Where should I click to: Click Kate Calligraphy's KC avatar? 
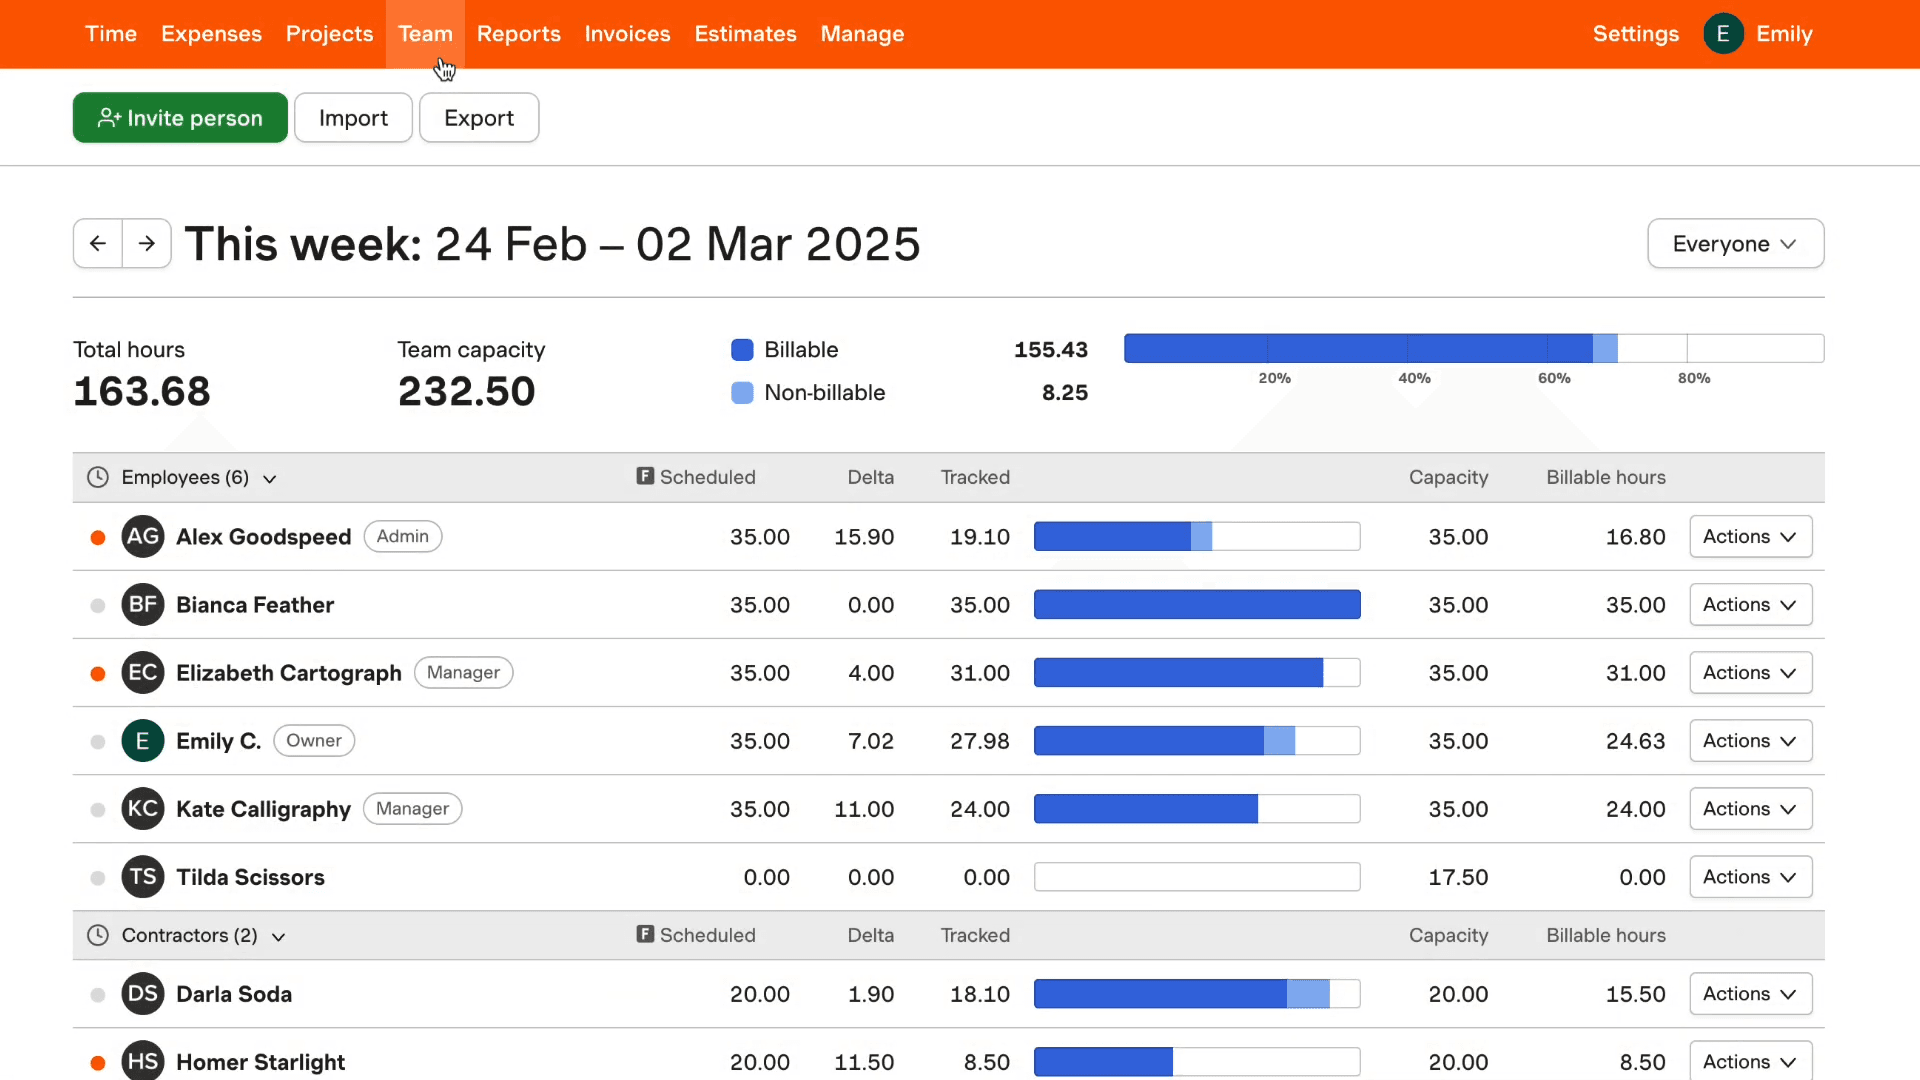point(143,808)
